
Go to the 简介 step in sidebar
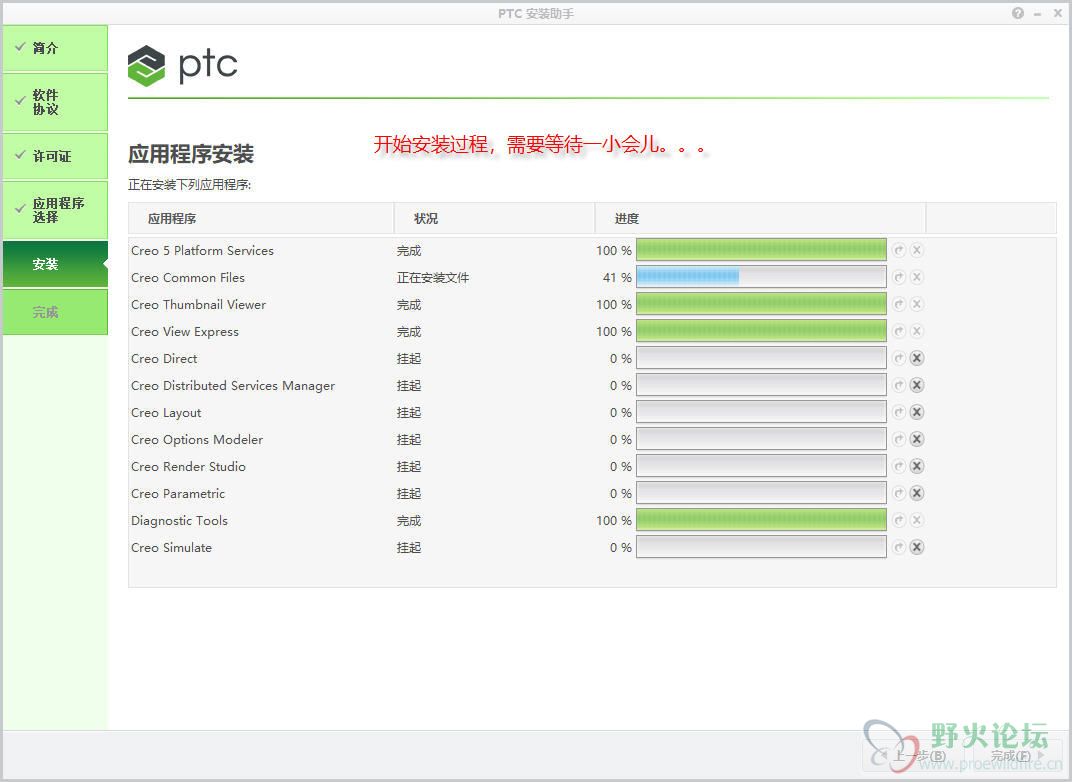click(55, 48)
